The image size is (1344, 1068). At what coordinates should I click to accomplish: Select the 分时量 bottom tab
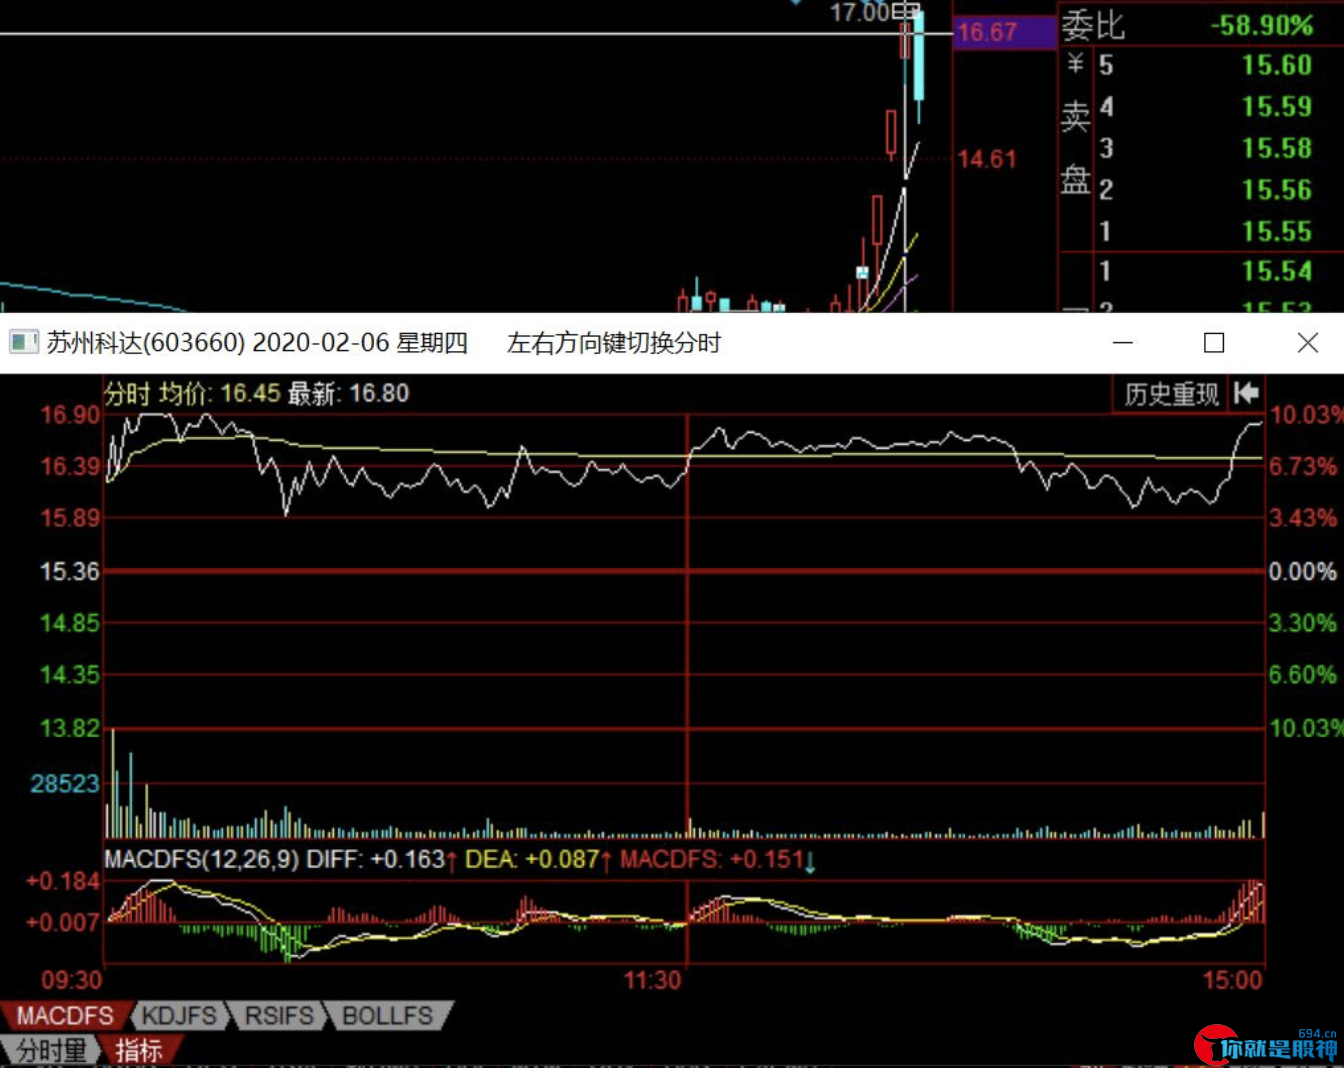coord(51,1051)
